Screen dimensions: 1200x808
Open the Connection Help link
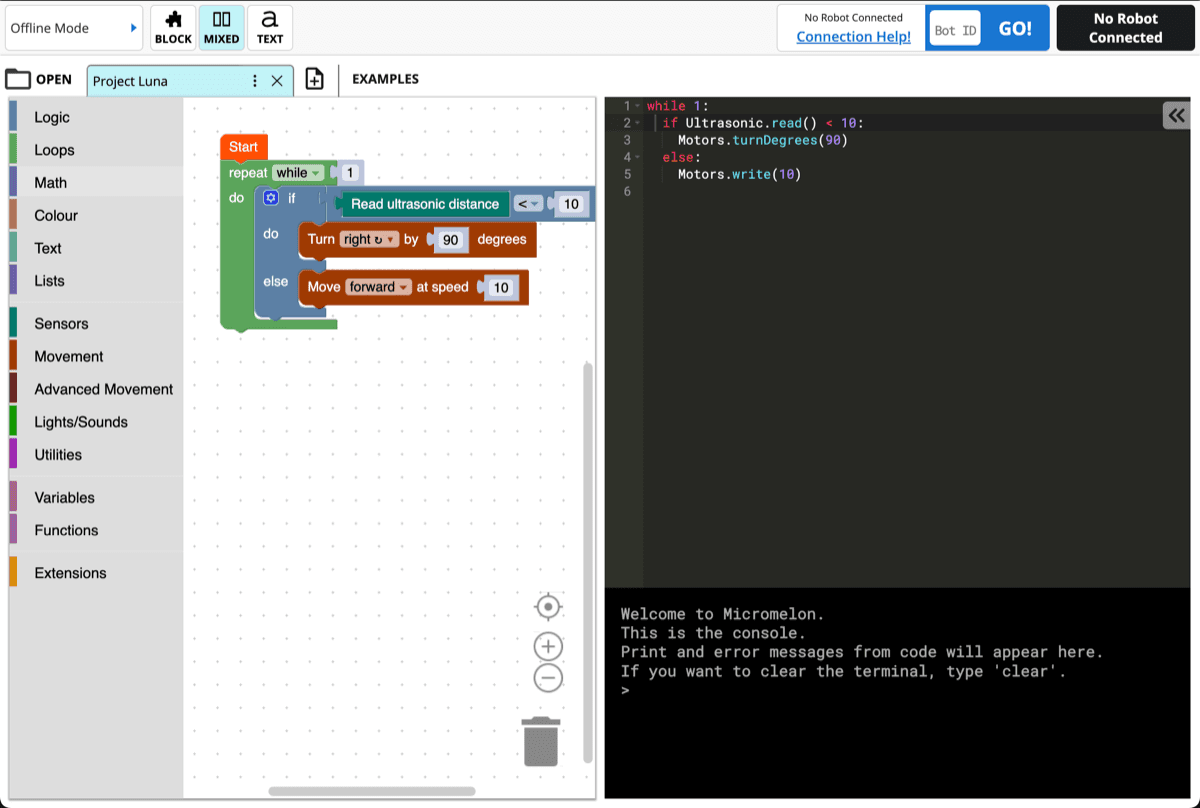coord(851,36)
